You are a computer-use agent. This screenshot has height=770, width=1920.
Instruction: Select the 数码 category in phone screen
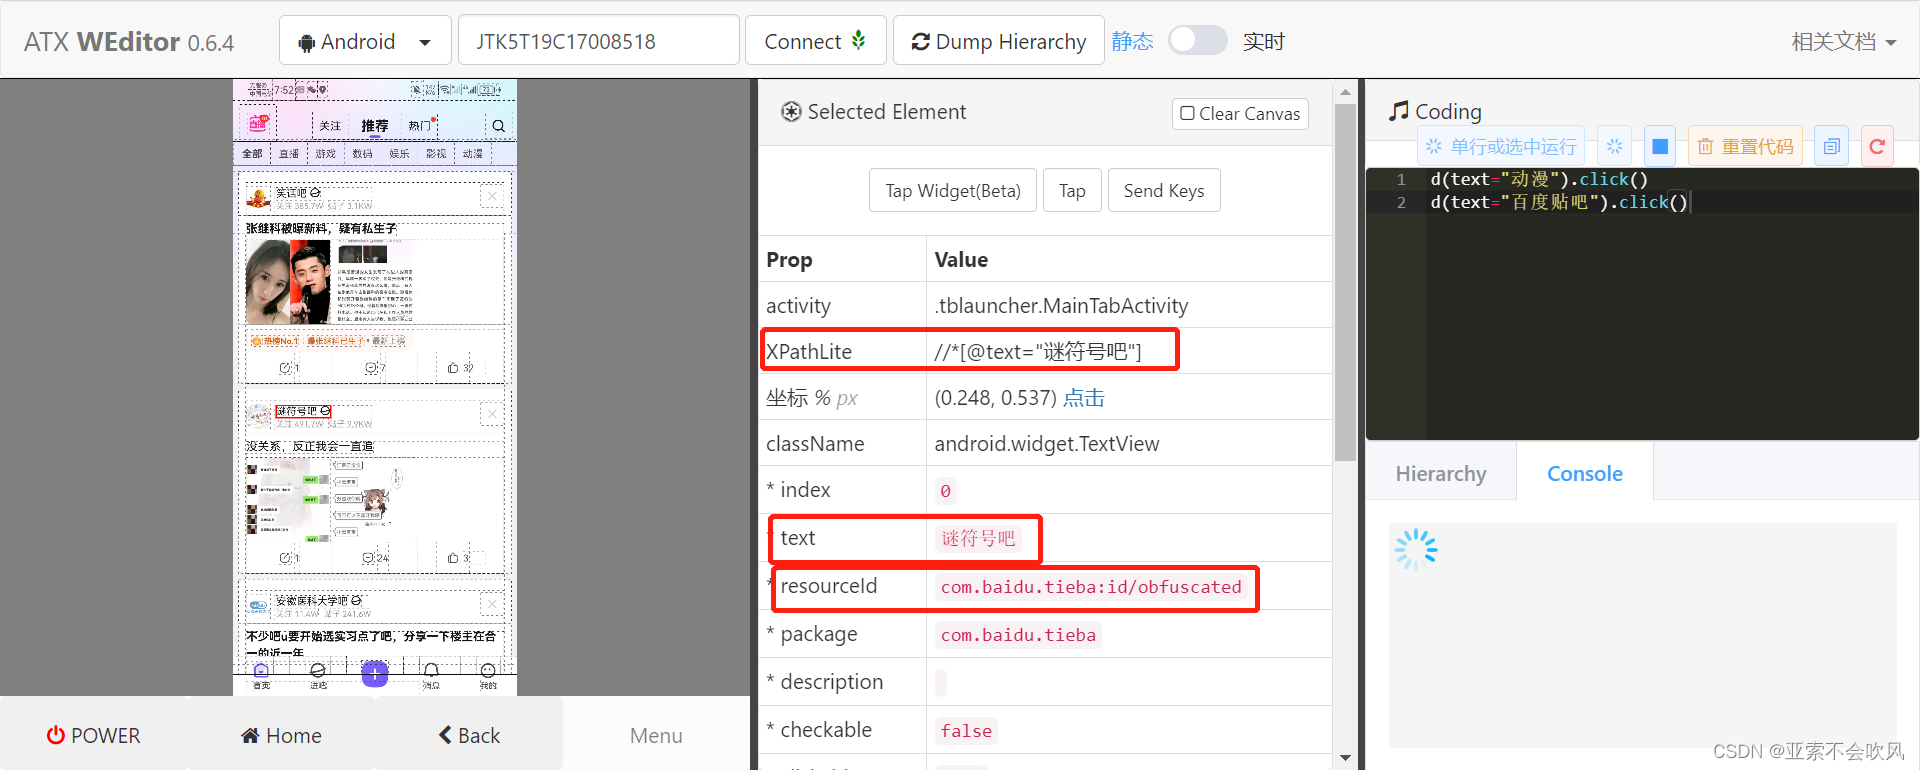click(x=362, y=154)
